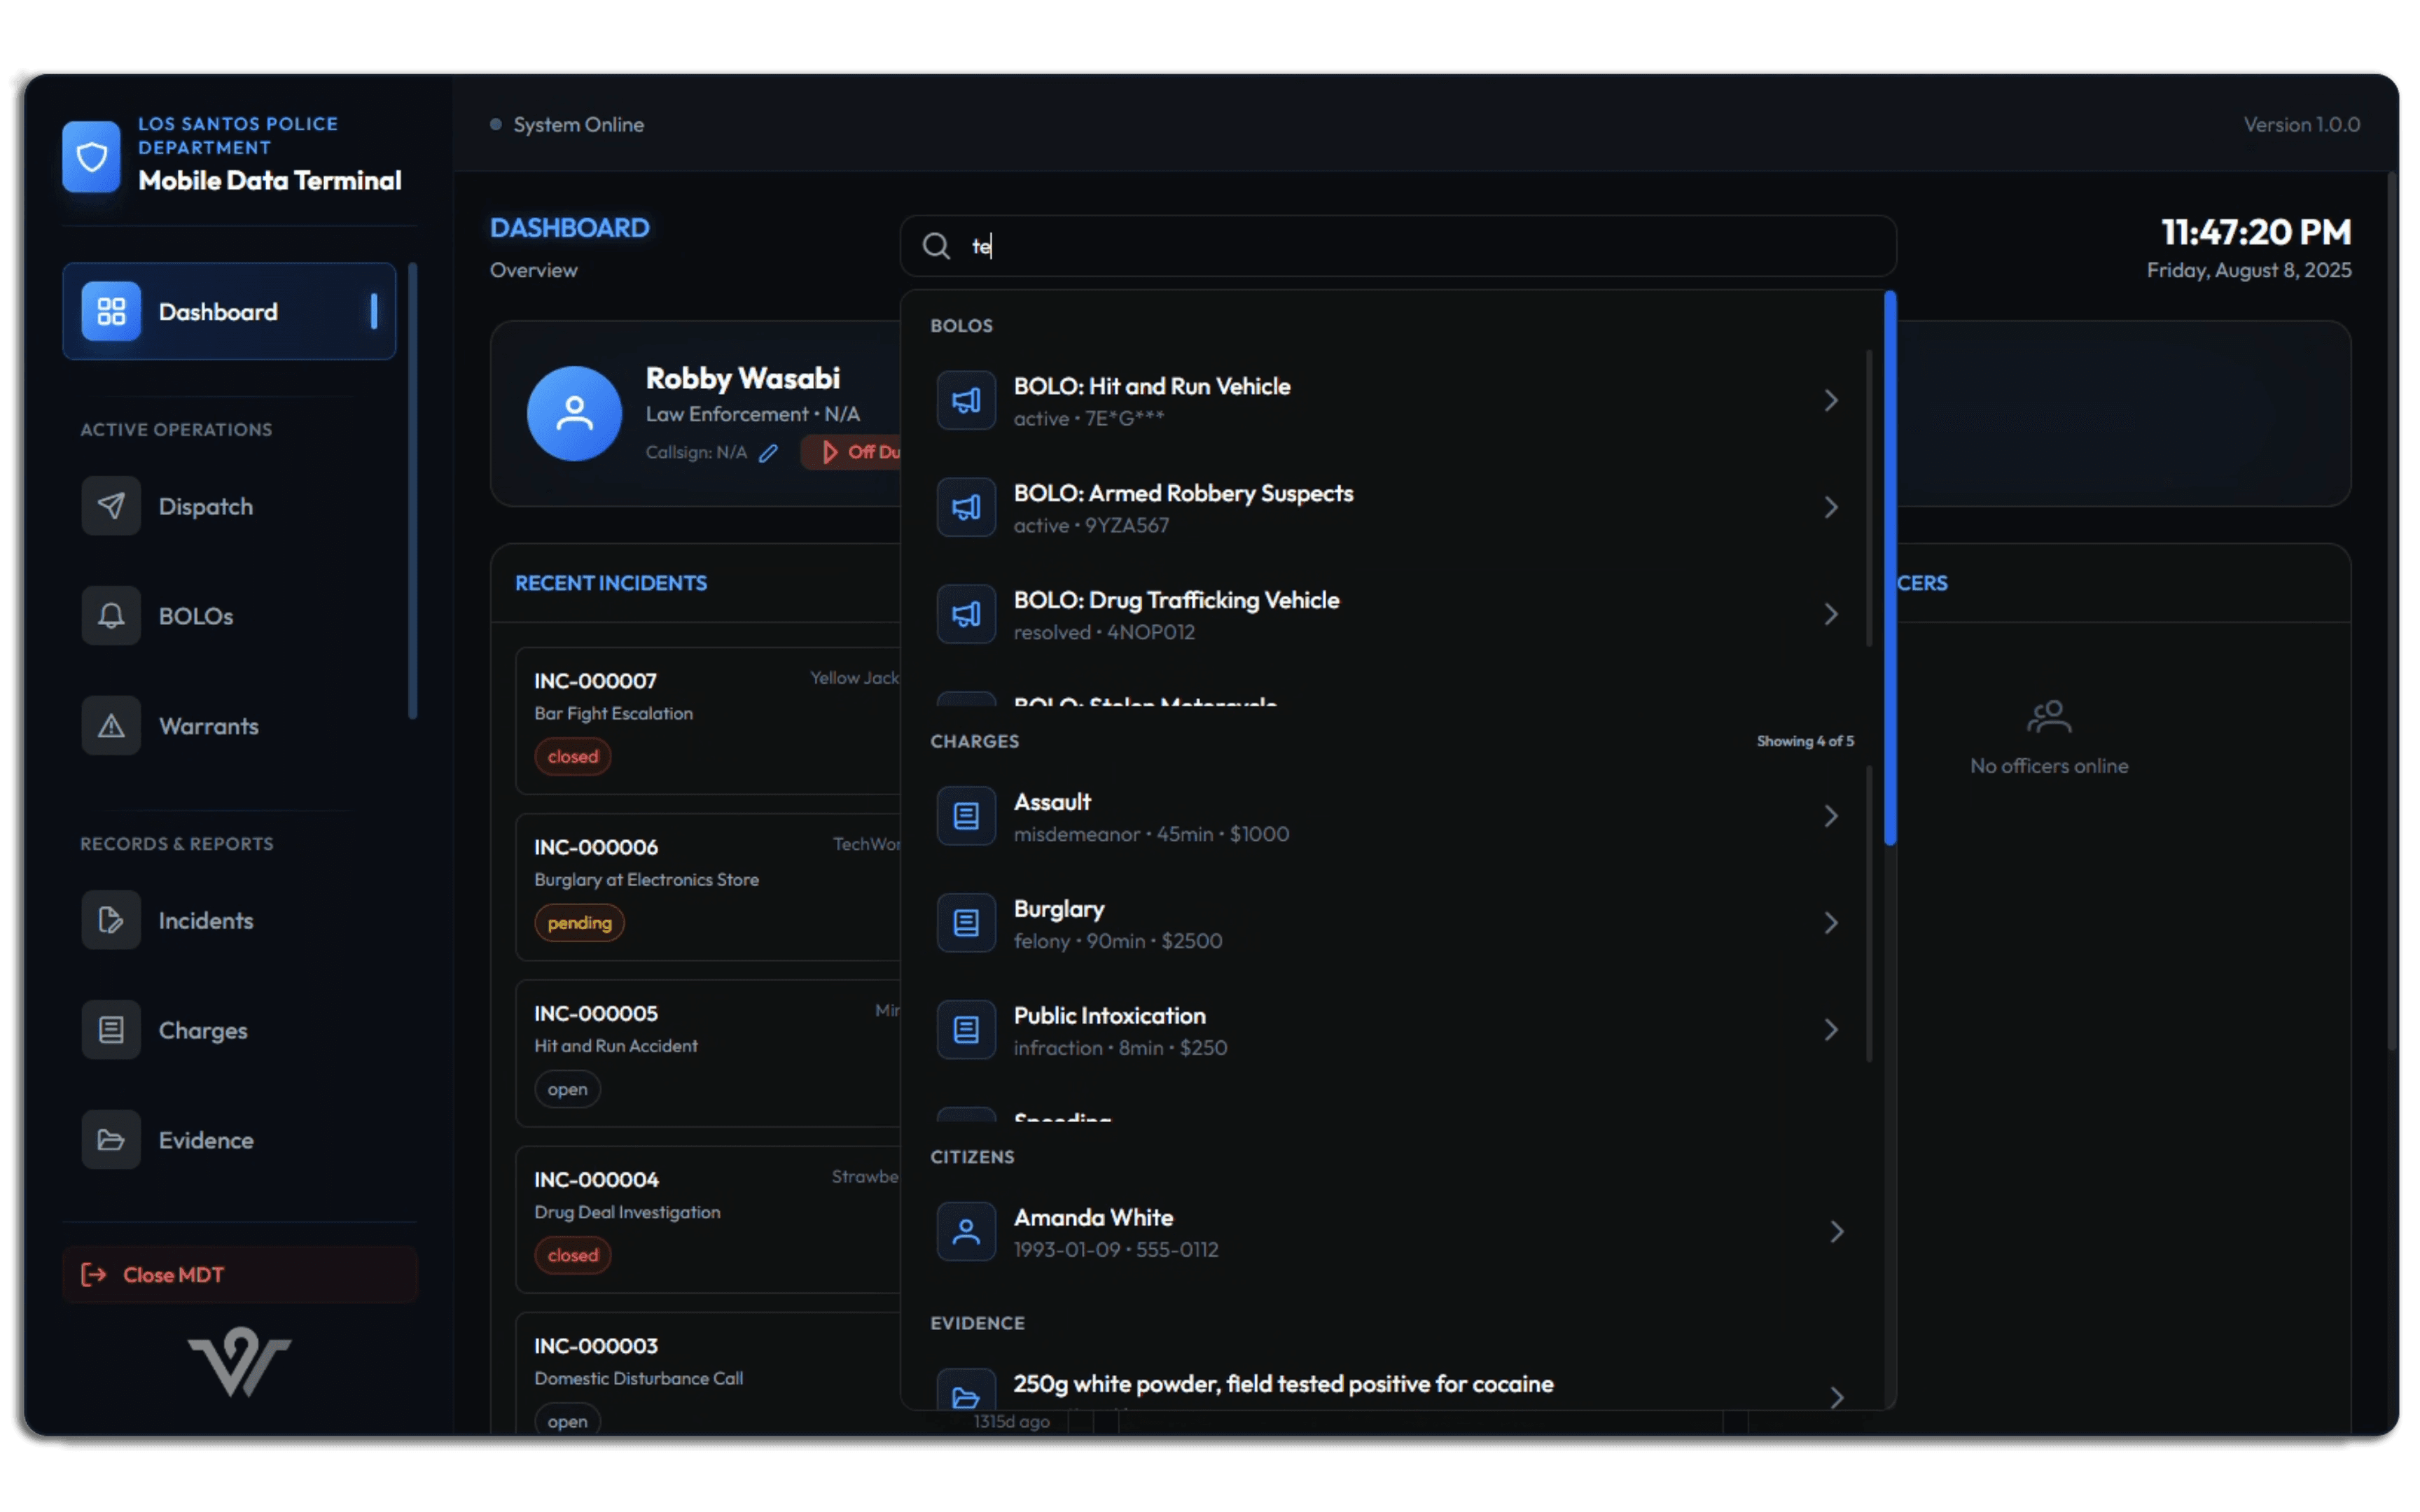Select BOLO: Drug Trafficking Vehicle result
Image resolution: width=2420 pixels, height=1512 pixels.
pyautogui.click(x=1391, y=615)
